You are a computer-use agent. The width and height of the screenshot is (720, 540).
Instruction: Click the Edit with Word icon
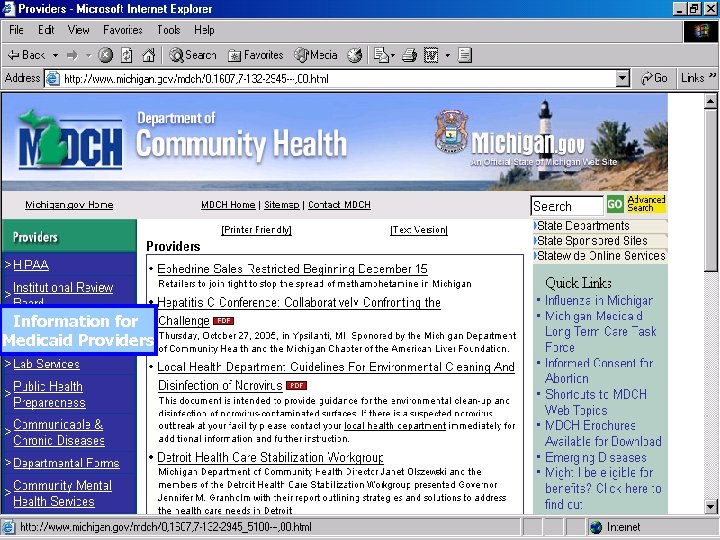tap(431, 56)
